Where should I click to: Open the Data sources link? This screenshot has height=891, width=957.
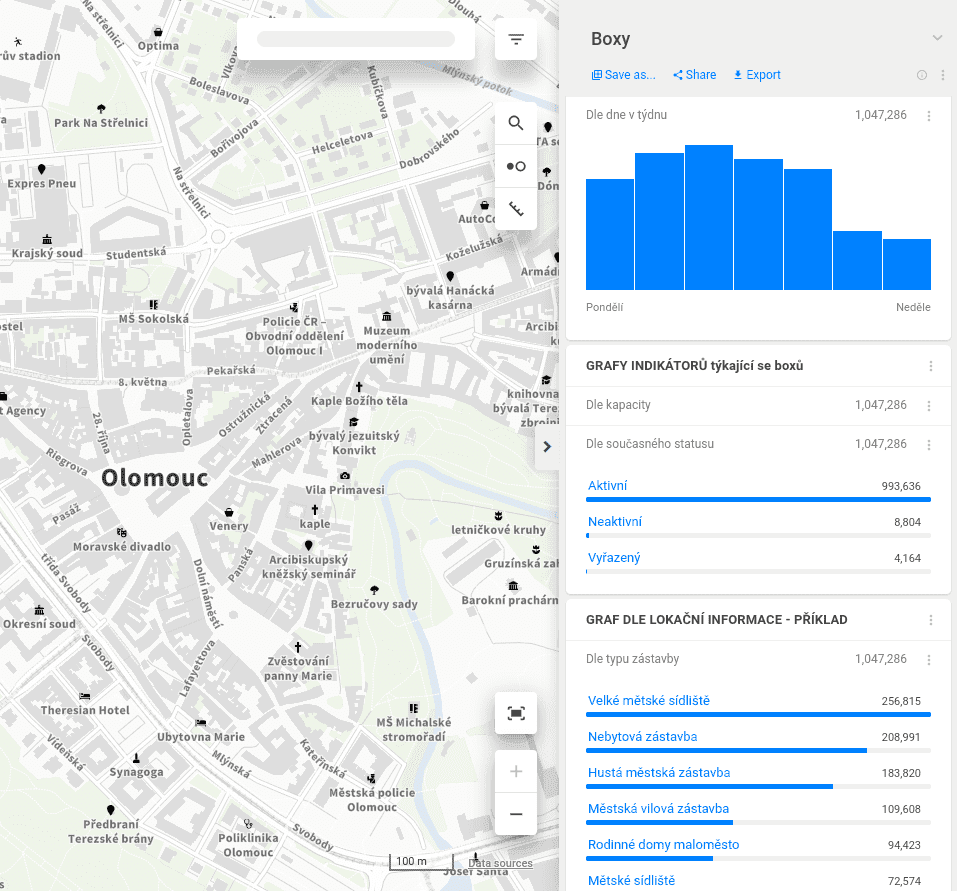click(498, 862)
